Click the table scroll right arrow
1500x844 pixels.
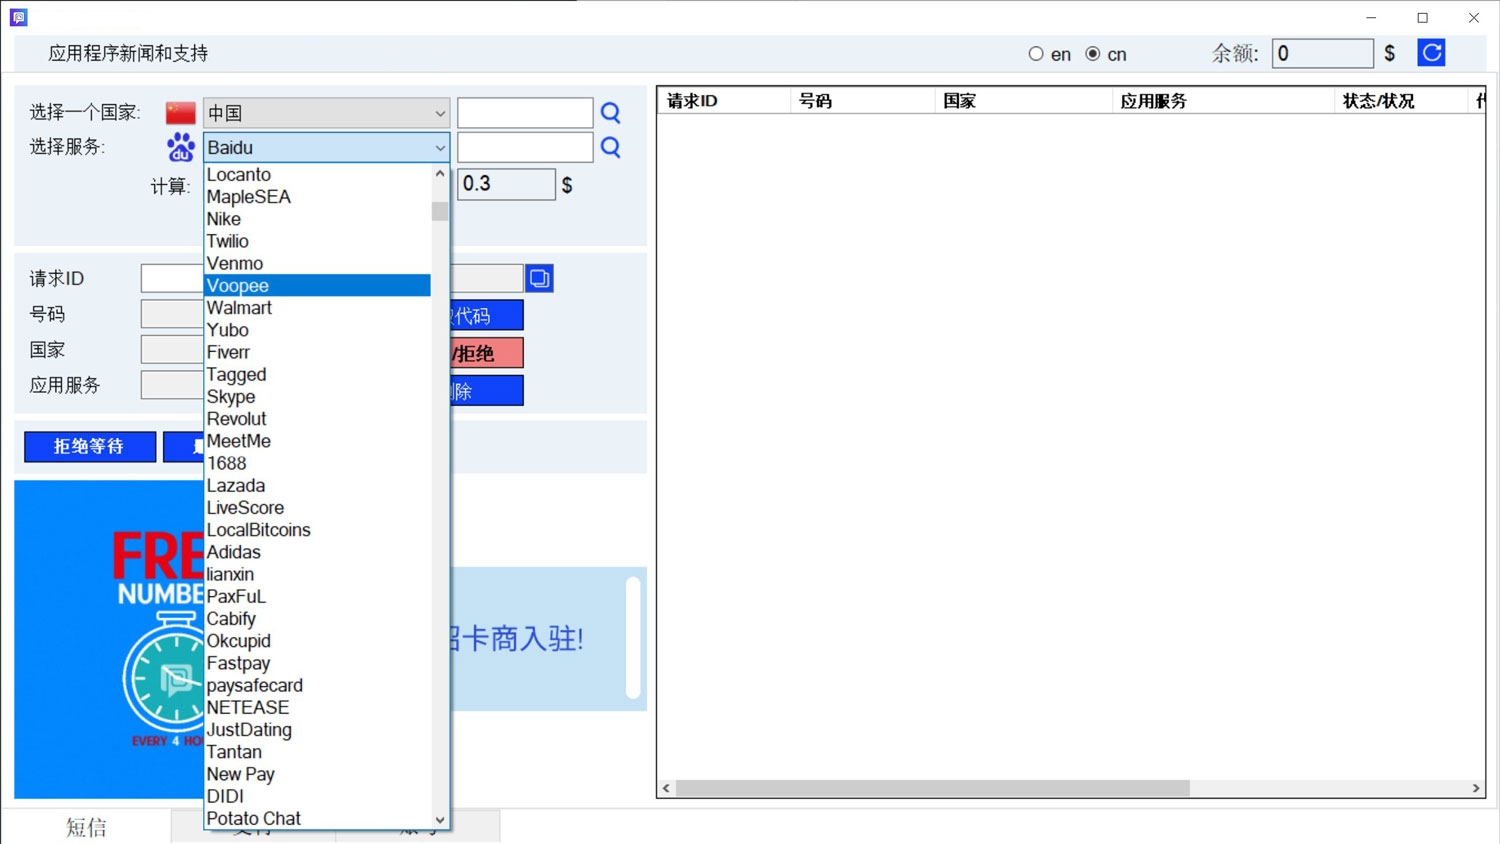pos(1476,788)
